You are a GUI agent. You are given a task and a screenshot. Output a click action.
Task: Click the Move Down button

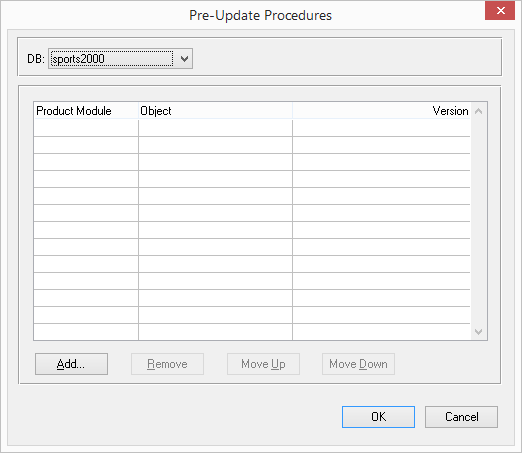pyautogui.click(x=358, y=364)
